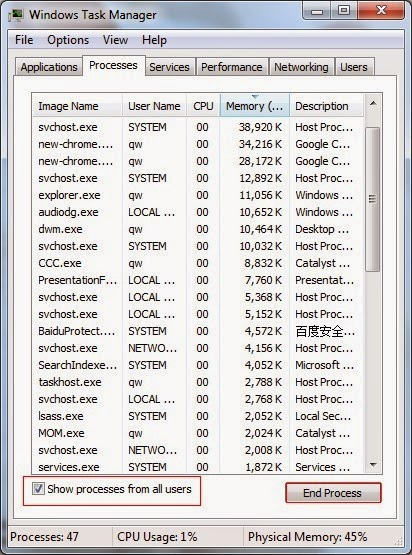This screenshot has width=412, height=555.
Task: Select the MOM.exe process
Action: click(x=198, y=433)
